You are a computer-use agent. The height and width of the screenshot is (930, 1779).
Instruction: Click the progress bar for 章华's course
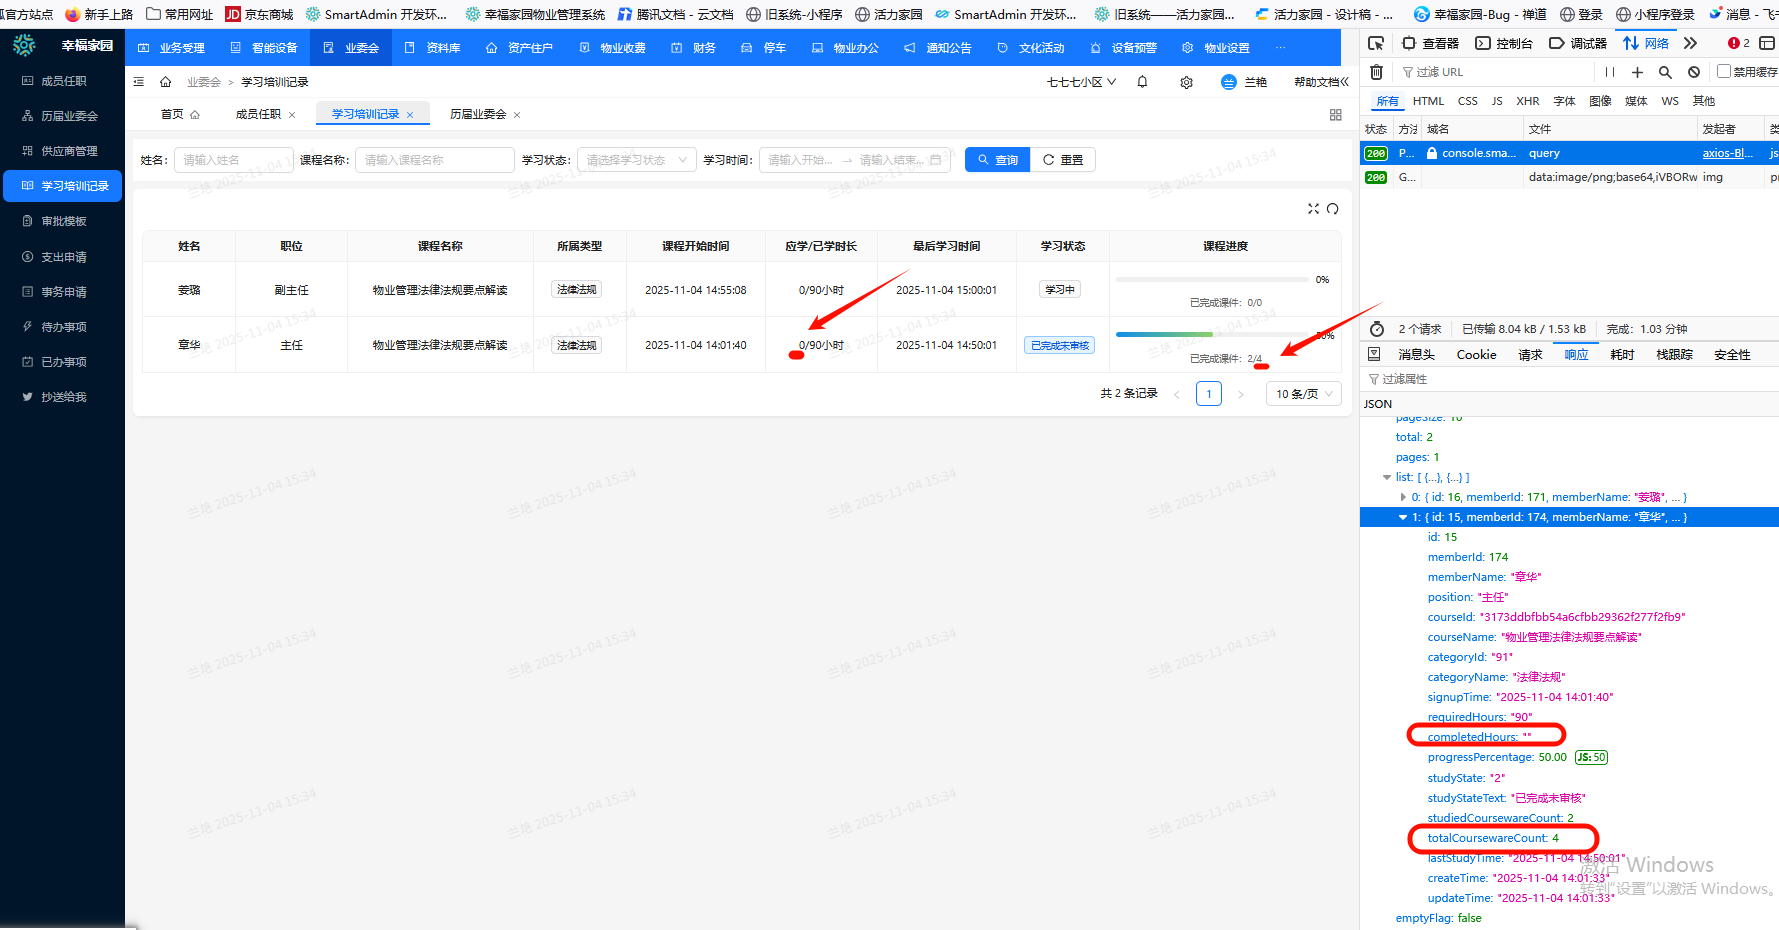click(x=1211, y=335)
